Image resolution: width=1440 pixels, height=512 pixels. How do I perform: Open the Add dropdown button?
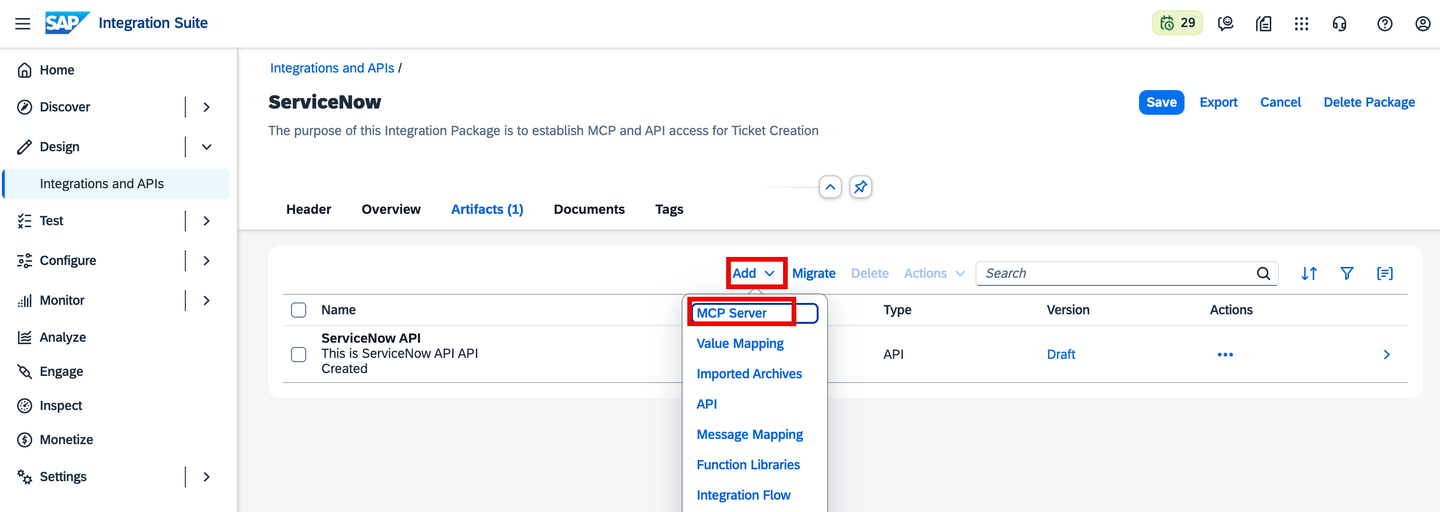click(x=755, y=273)
